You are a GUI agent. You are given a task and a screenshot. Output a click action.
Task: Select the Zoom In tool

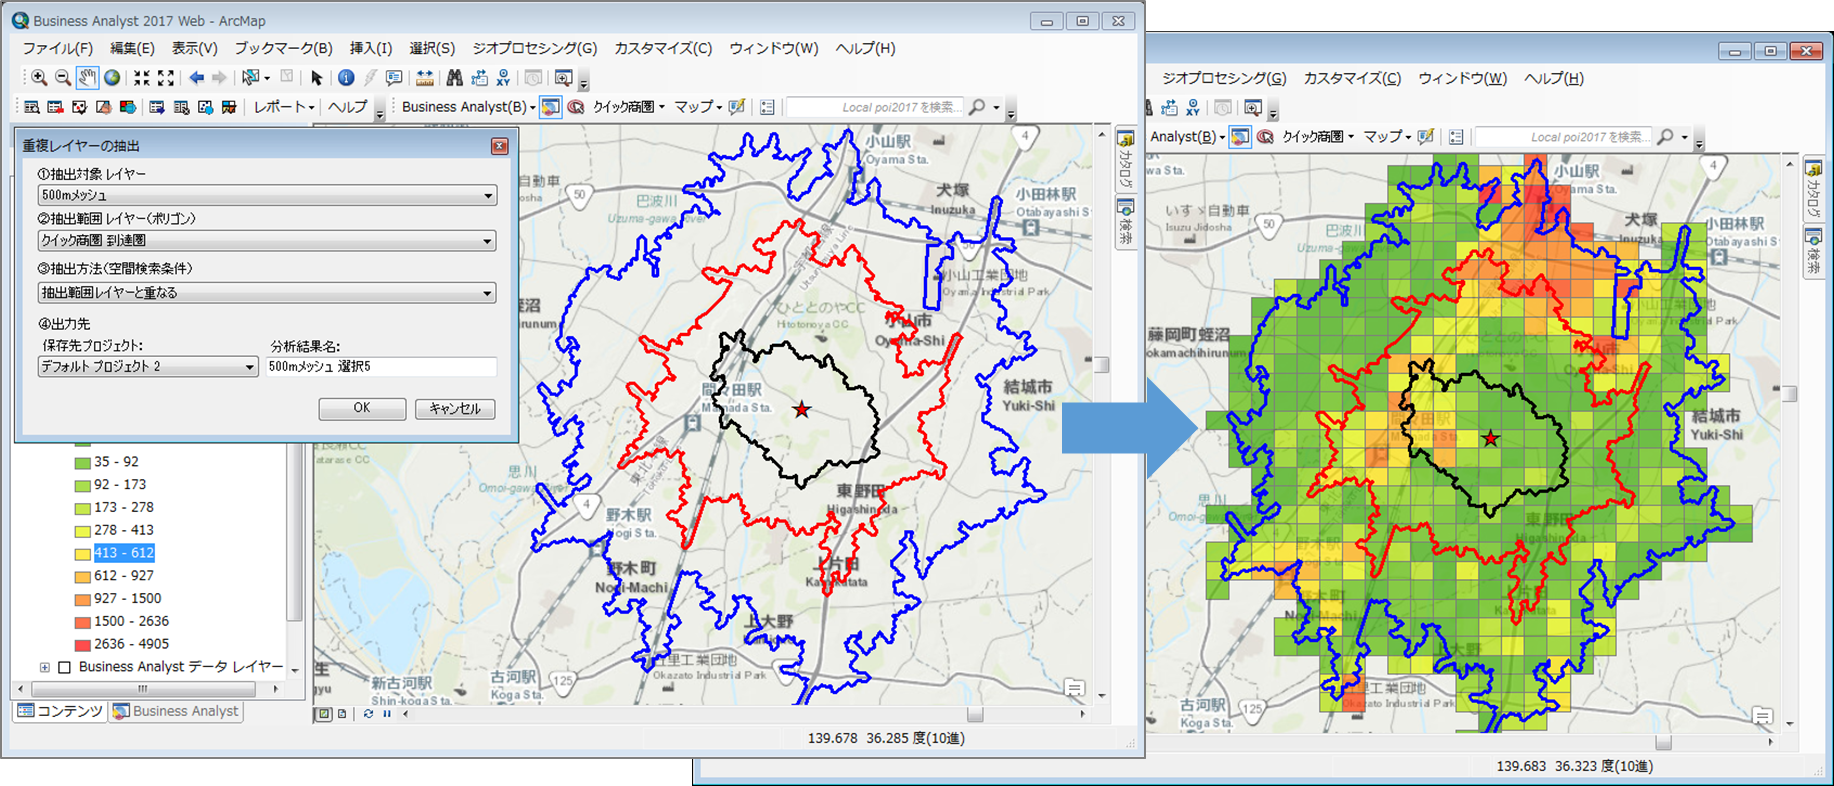tap(39, 78)
